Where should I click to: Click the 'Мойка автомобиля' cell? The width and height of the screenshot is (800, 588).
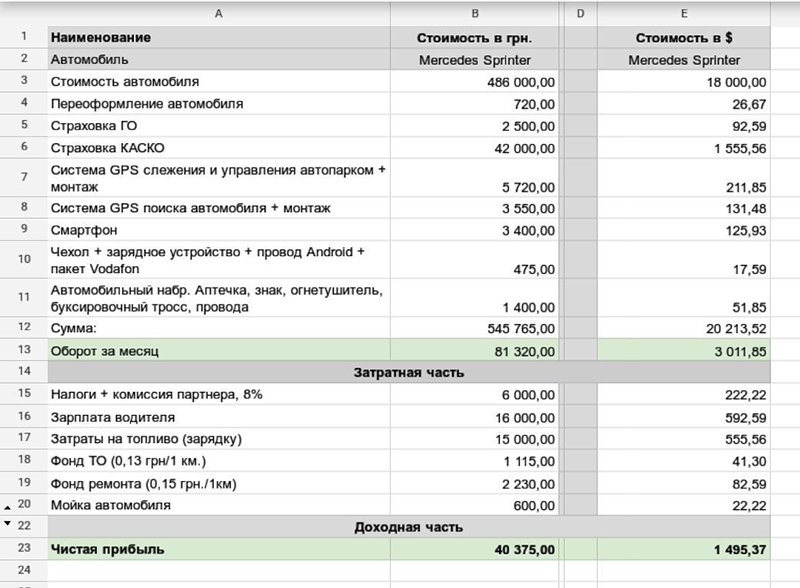[219, 505]
